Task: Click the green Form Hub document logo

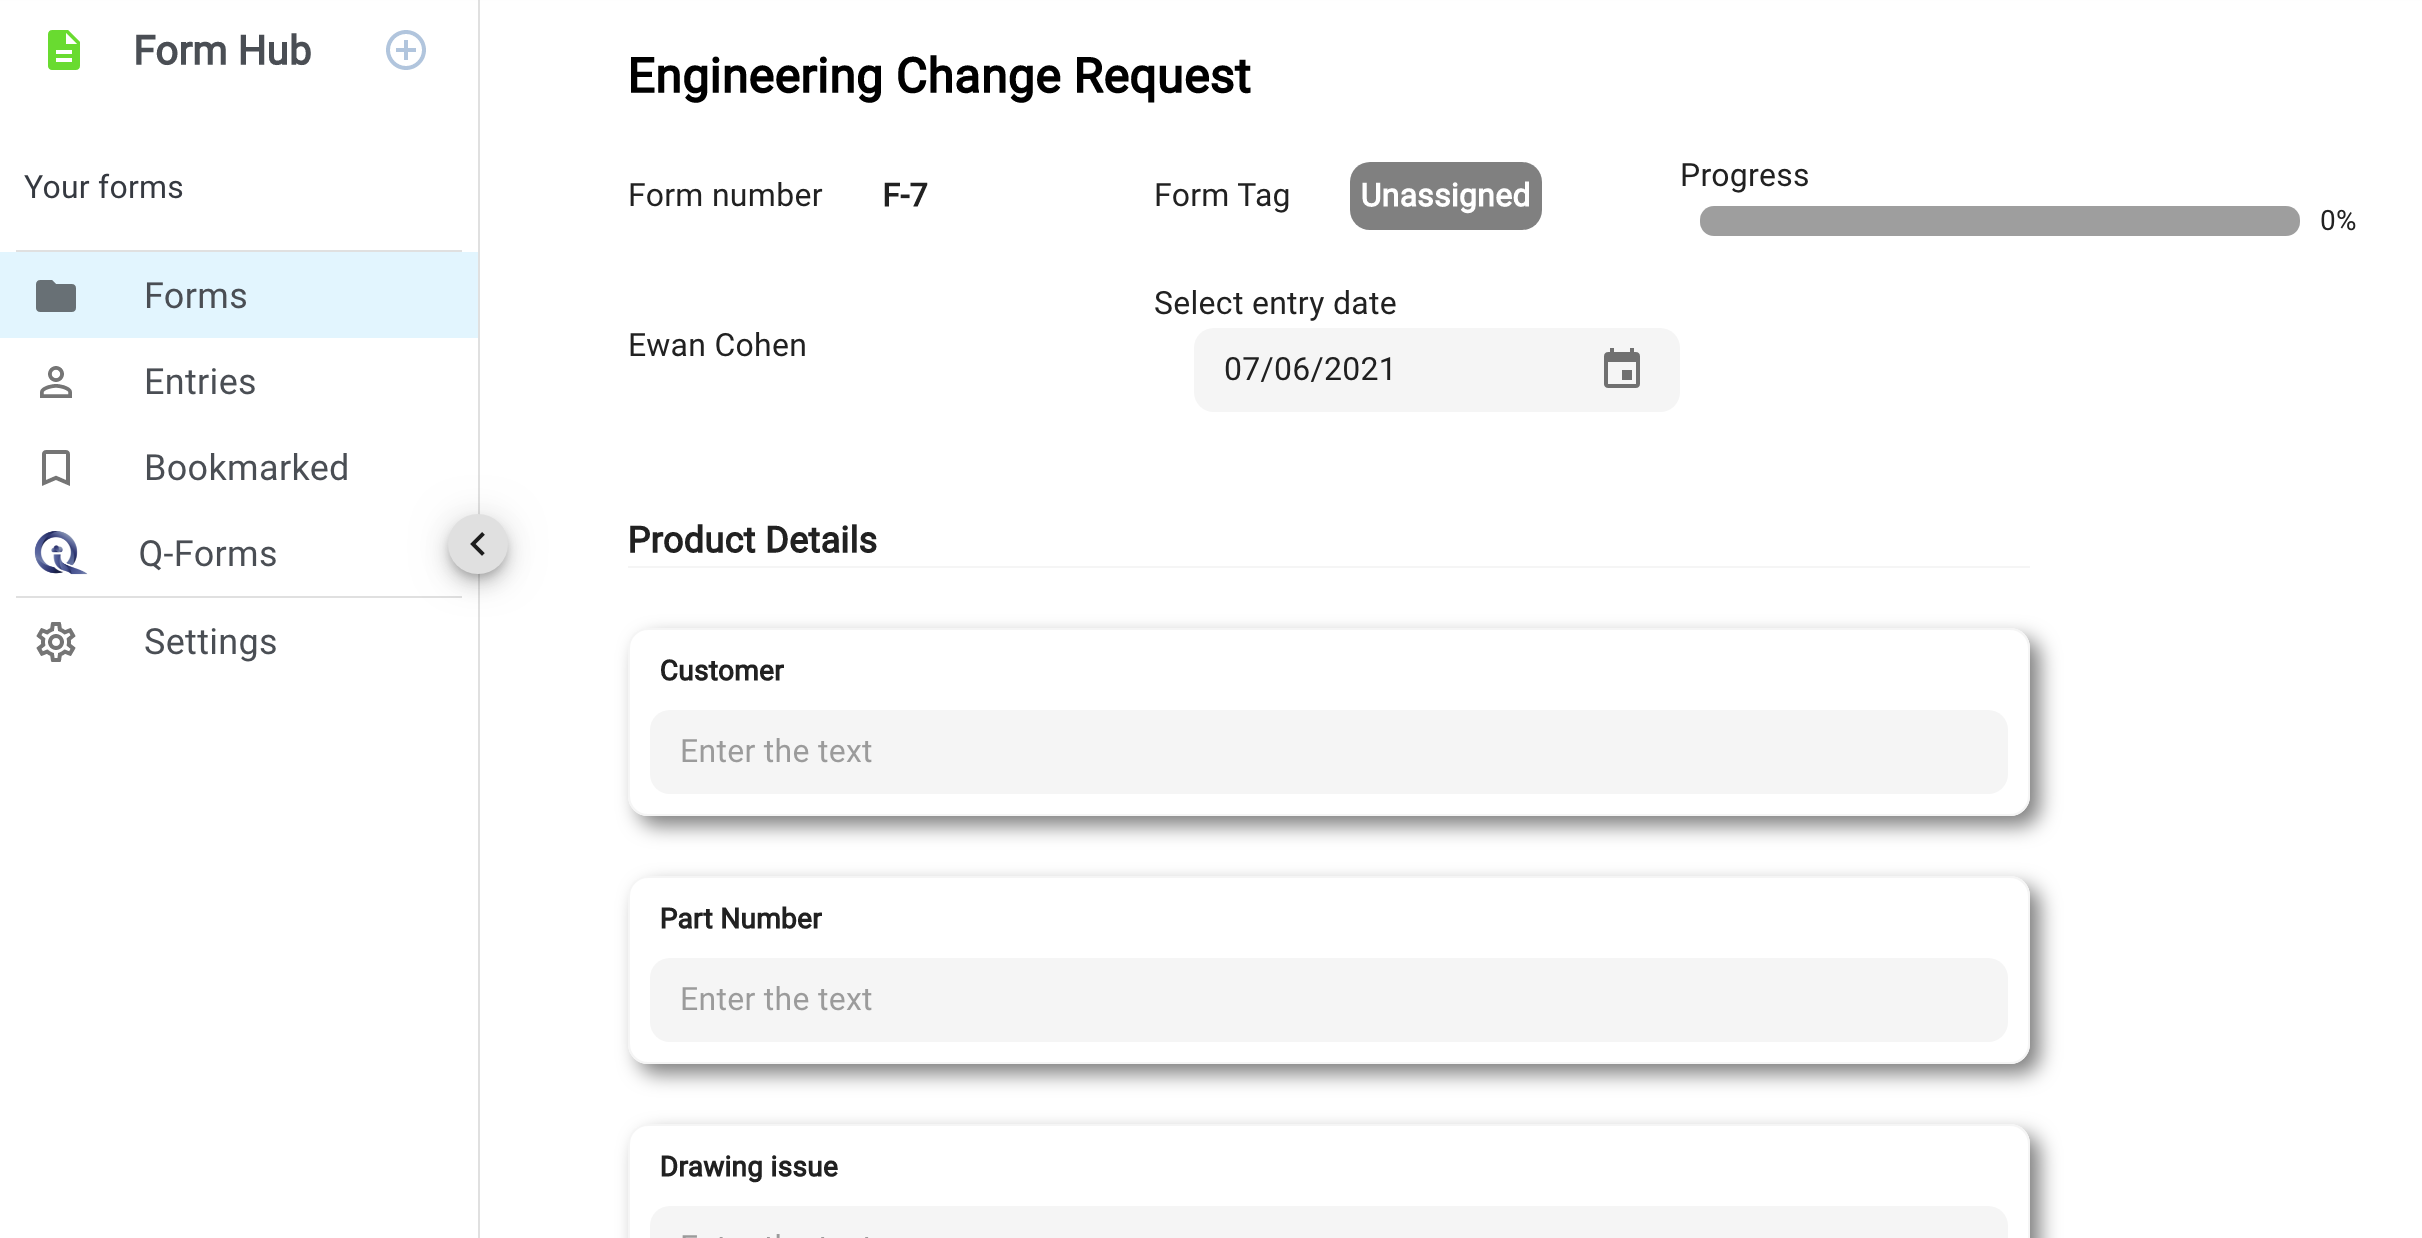Action: pos(64,50)
